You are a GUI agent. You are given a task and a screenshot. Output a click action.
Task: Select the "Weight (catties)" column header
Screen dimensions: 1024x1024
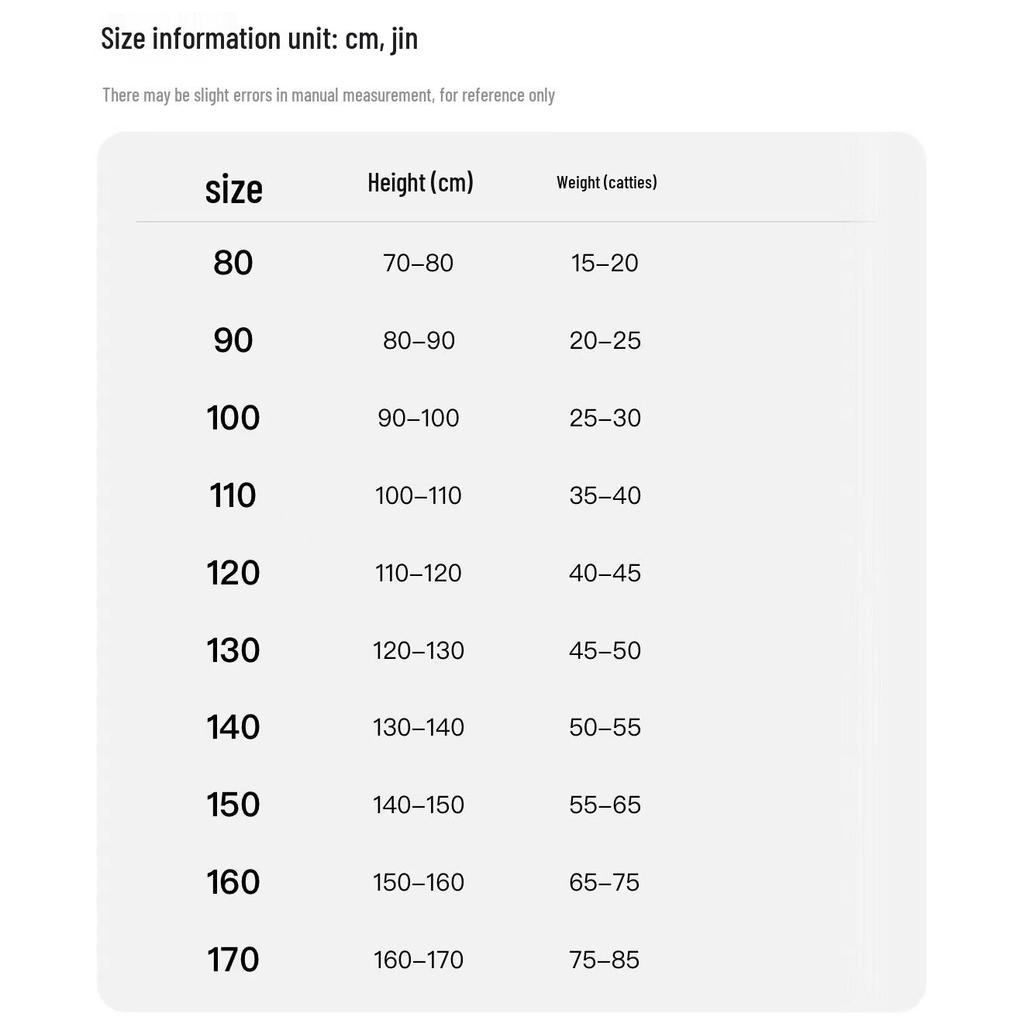coord(606,182)
